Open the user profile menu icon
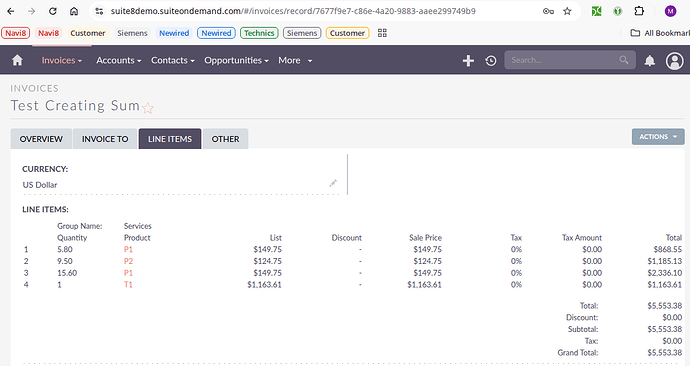Viewport: 690px width, 366px height. [x=675, y=61]
